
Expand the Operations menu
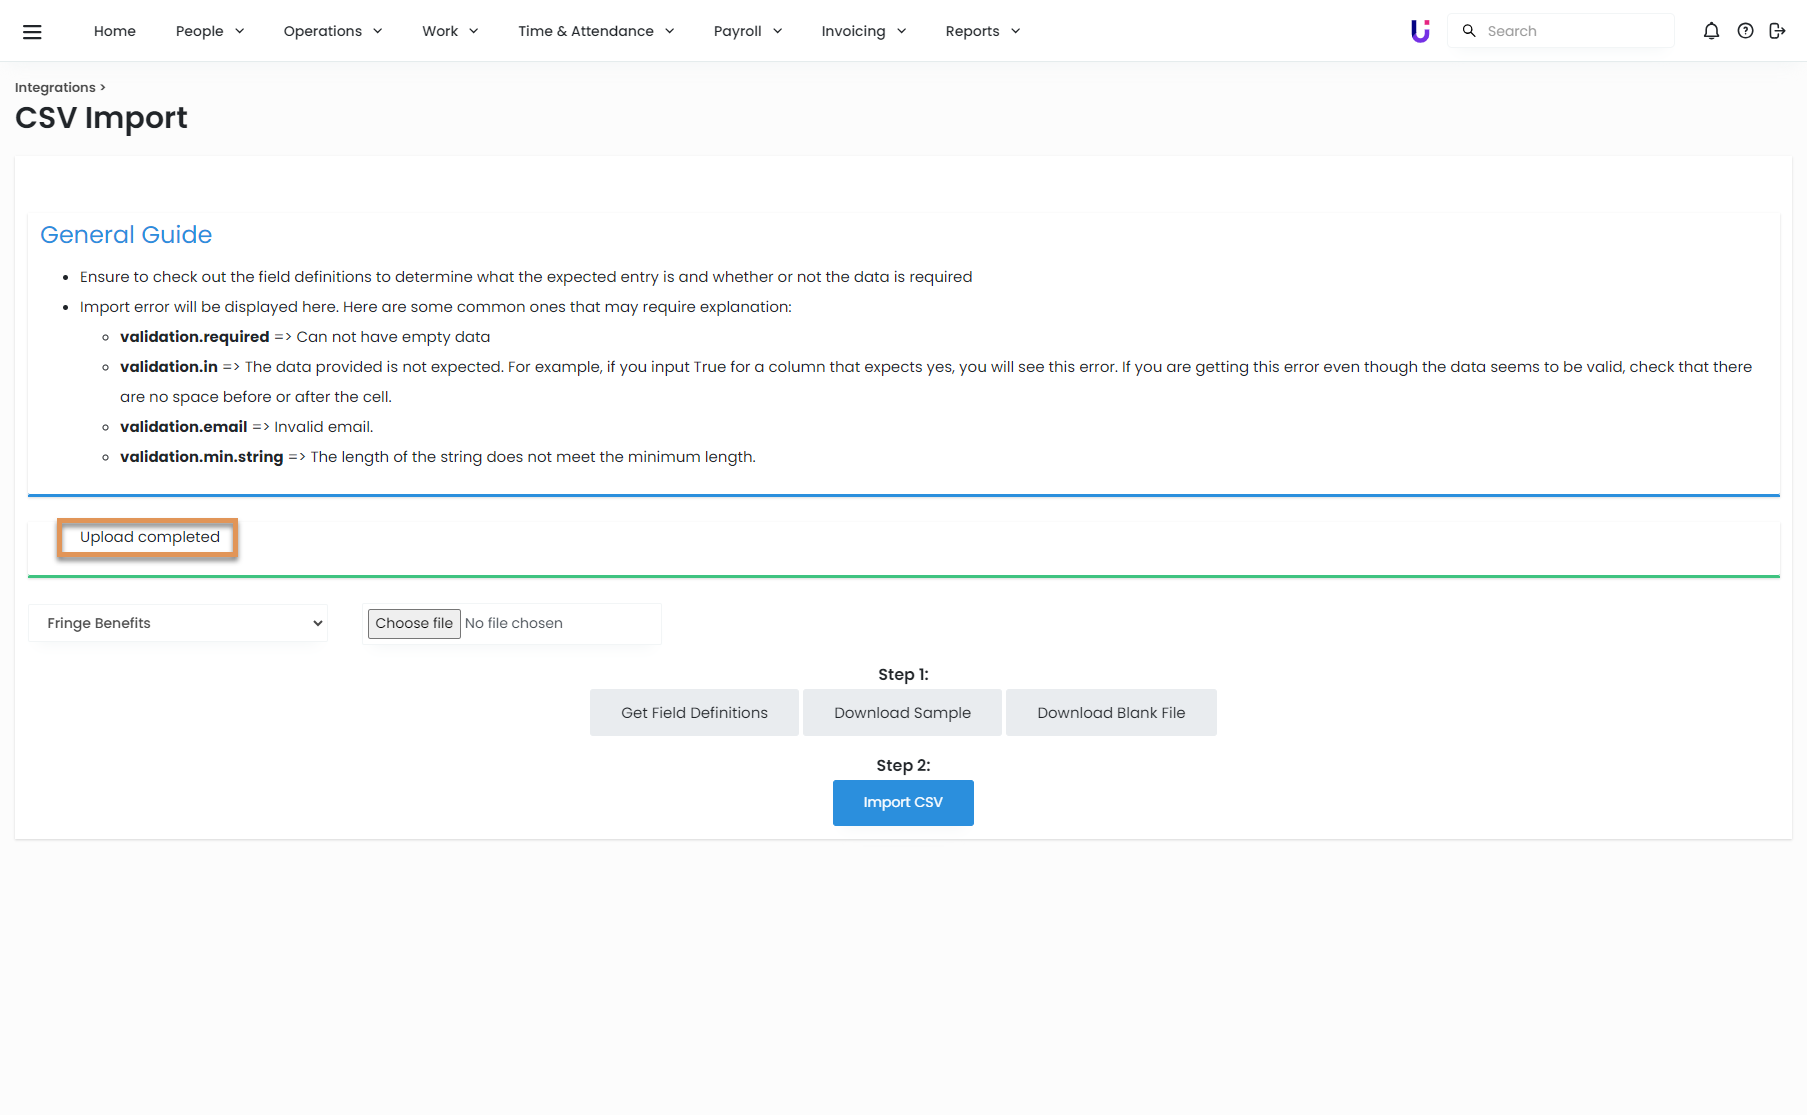(x=333, y=31)
